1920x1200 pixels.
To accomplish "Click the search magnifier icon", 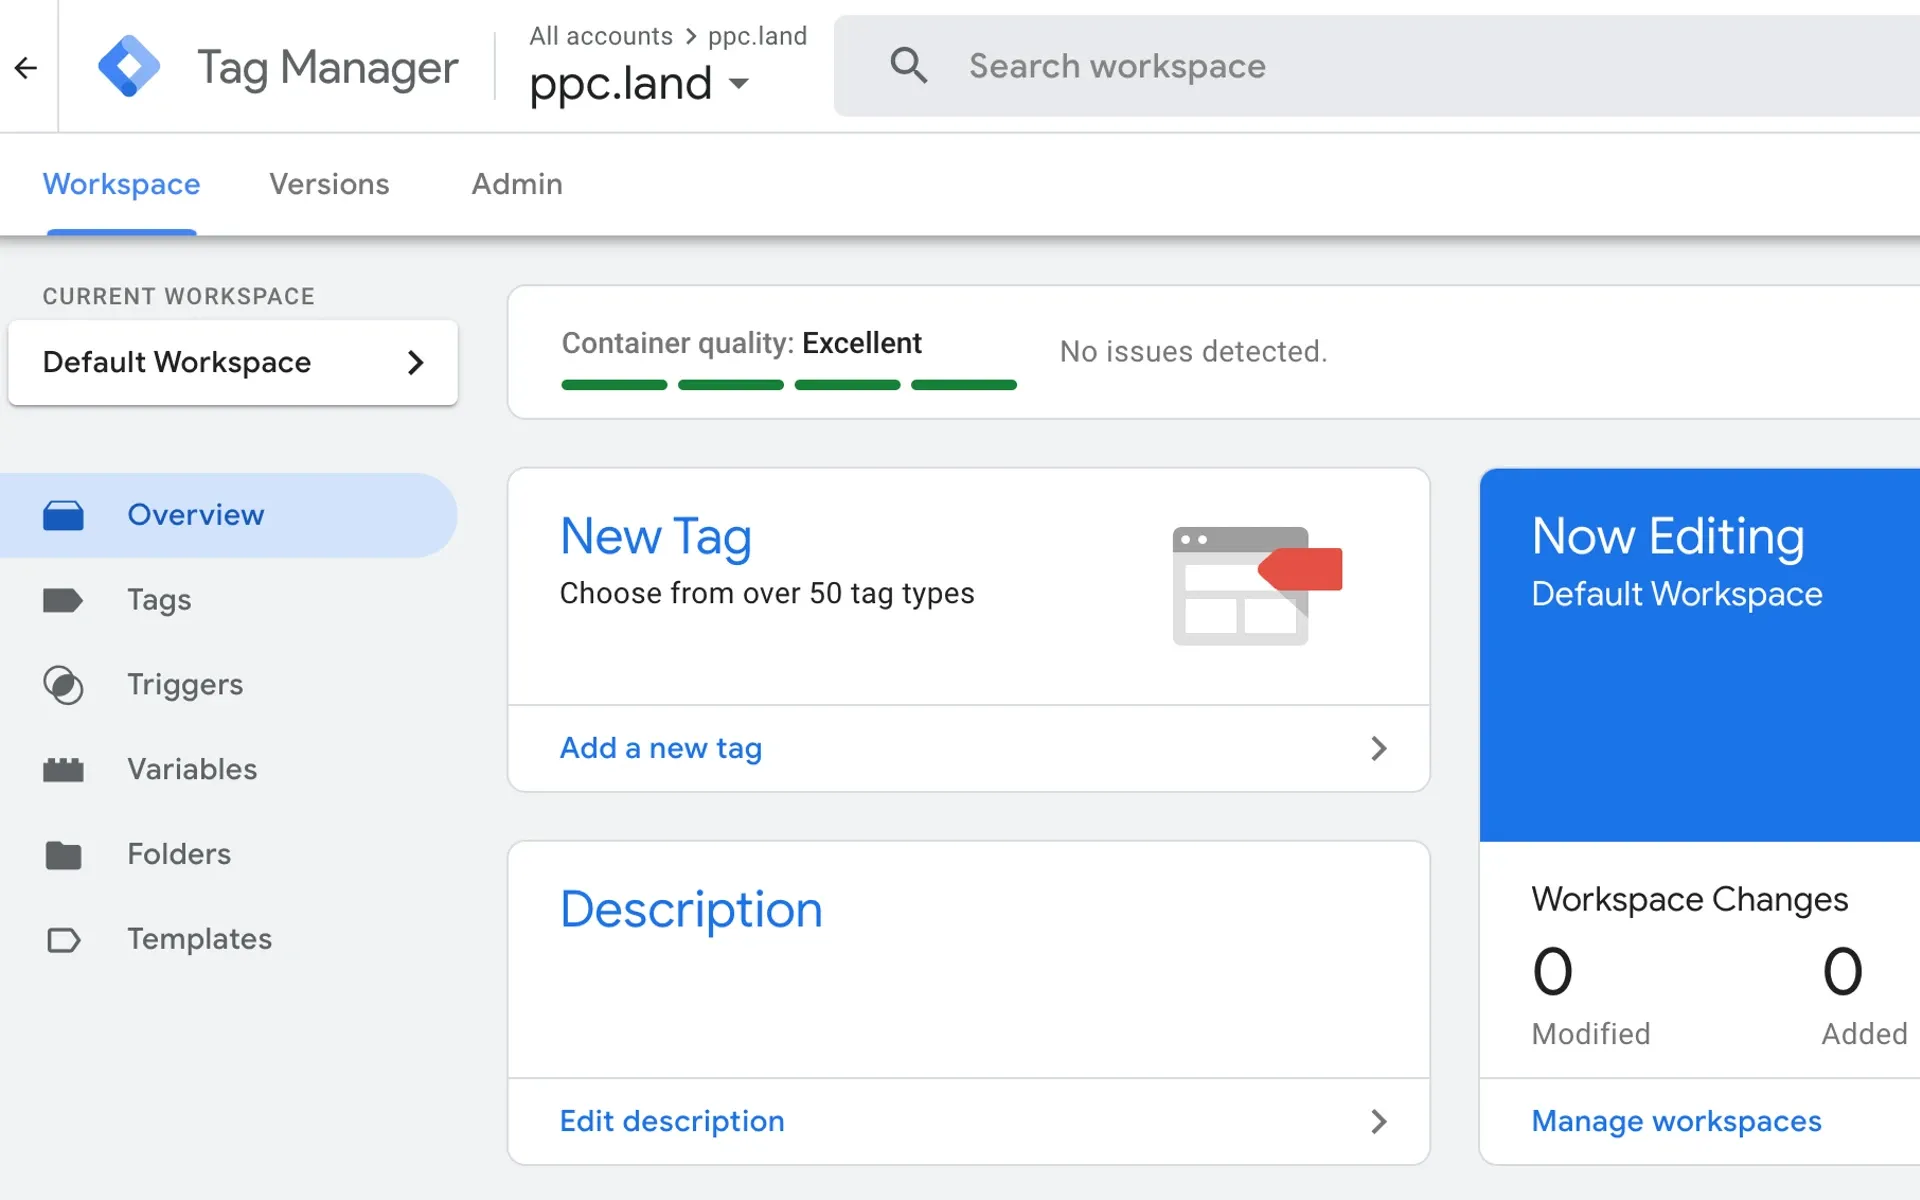I will coord(908,65).
